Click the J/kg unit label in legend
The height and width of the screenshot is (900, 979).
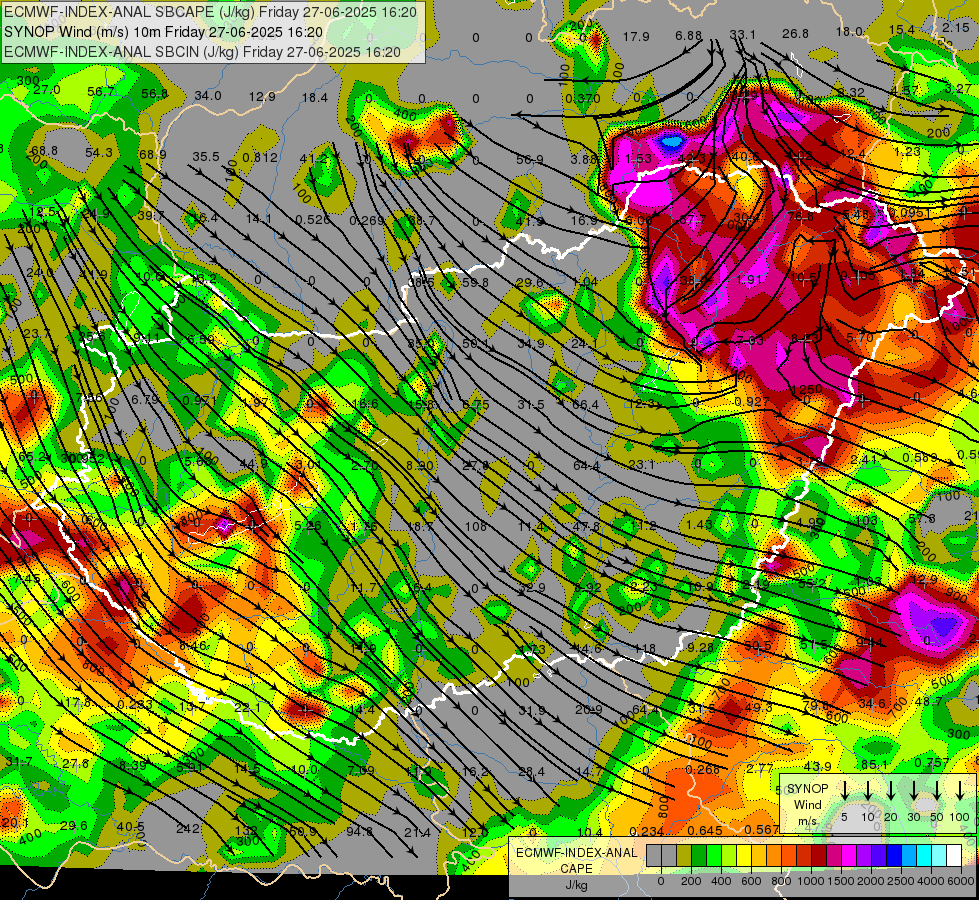pos(576,885)
